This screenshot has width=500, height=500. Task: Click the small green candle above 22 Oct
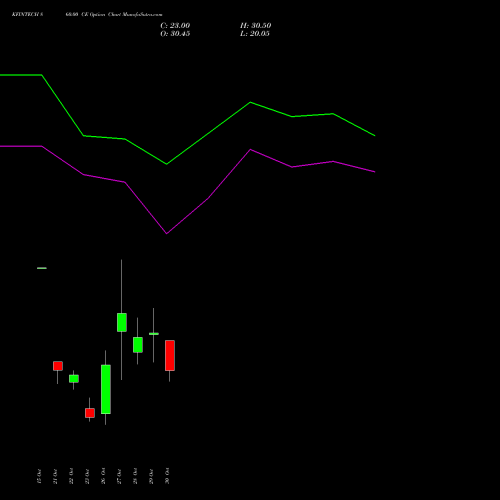(x=74, y=379)
